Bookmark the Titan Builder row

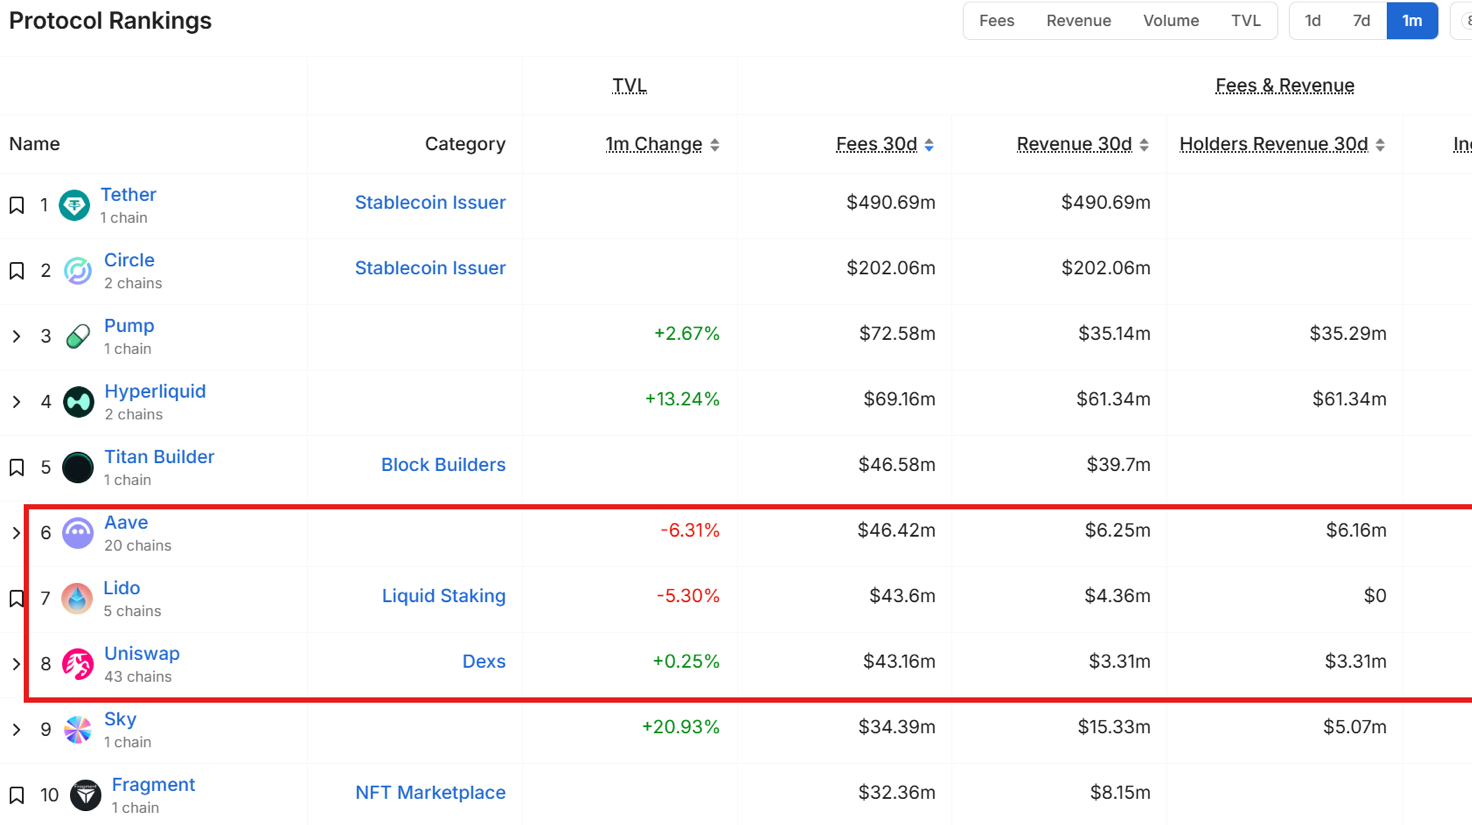point(17,467)
